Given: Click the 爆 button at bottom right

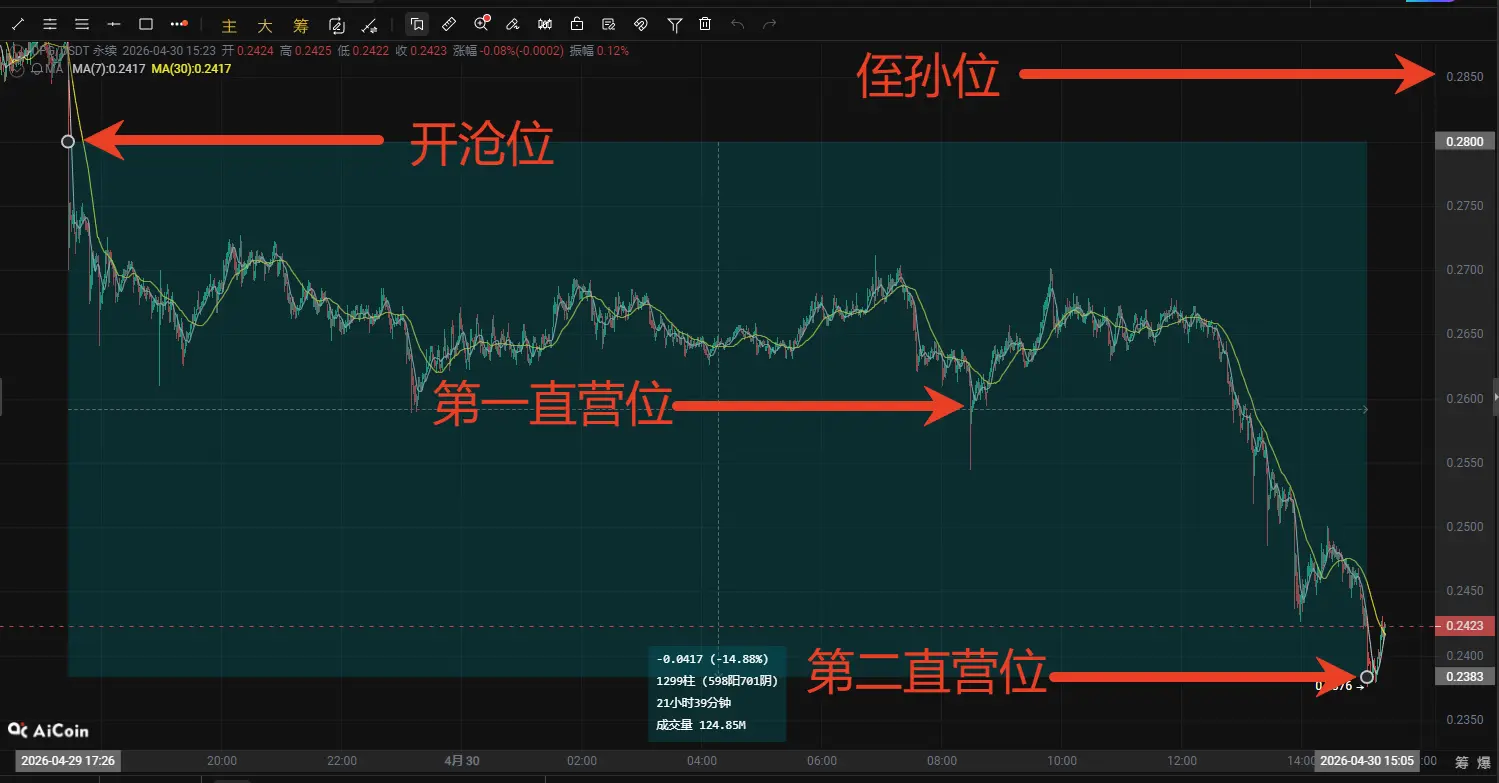Looking at the screenshot, I should tap(1486, 763).
